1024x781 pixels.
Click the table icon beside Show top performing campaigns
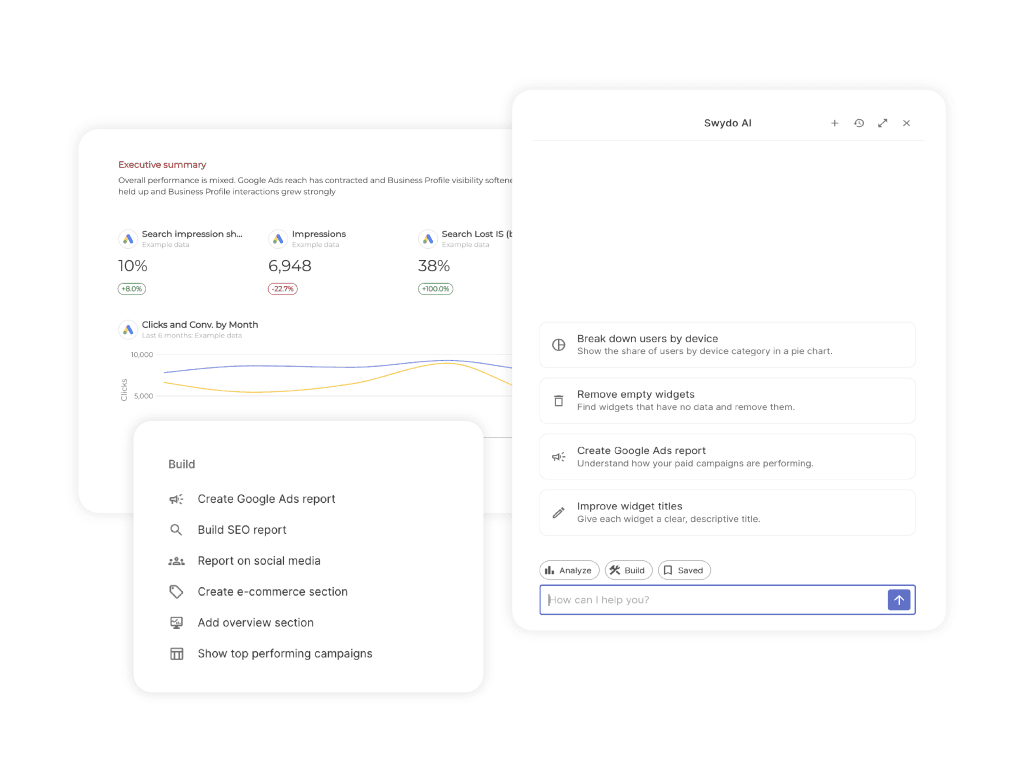tap(176, 654)
